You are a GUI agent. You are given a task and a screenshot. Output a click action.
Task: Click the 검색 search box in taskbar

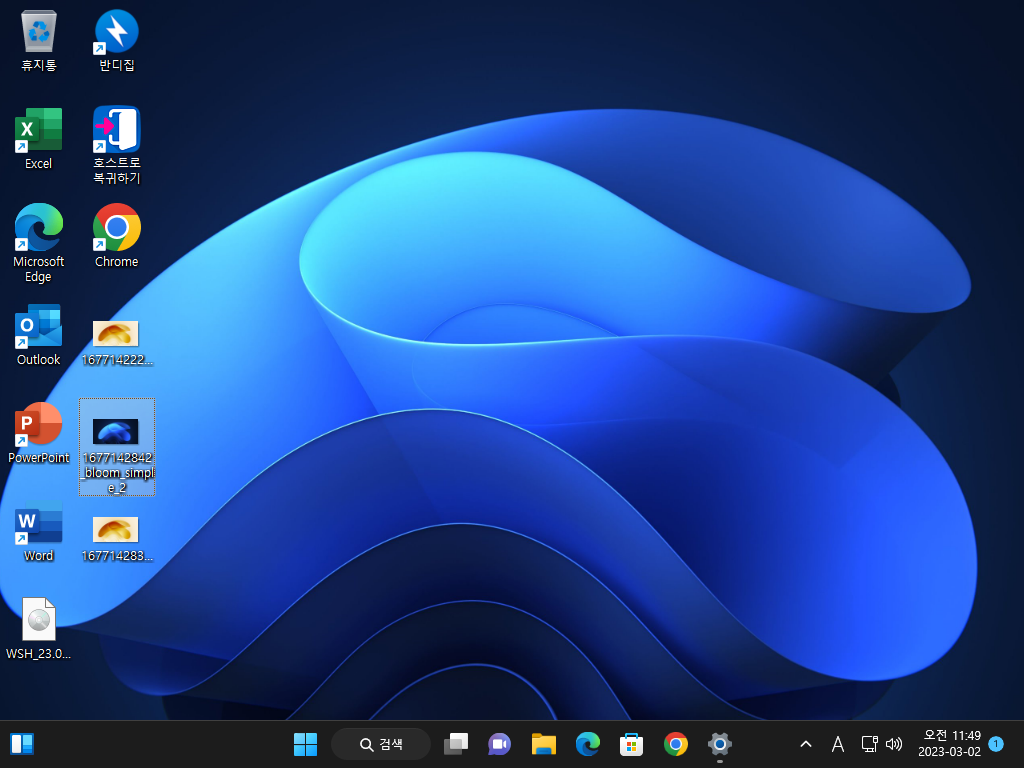381,744
